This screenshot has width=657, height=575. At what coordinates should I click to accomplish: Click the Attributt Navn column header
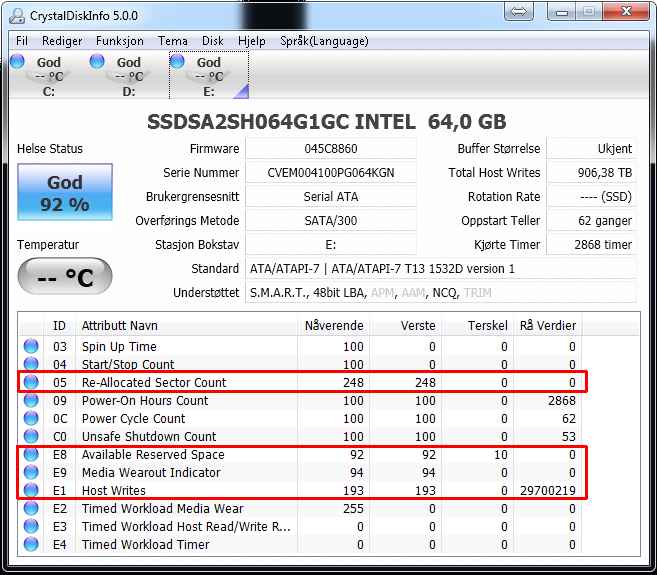[x=186, y=326]
